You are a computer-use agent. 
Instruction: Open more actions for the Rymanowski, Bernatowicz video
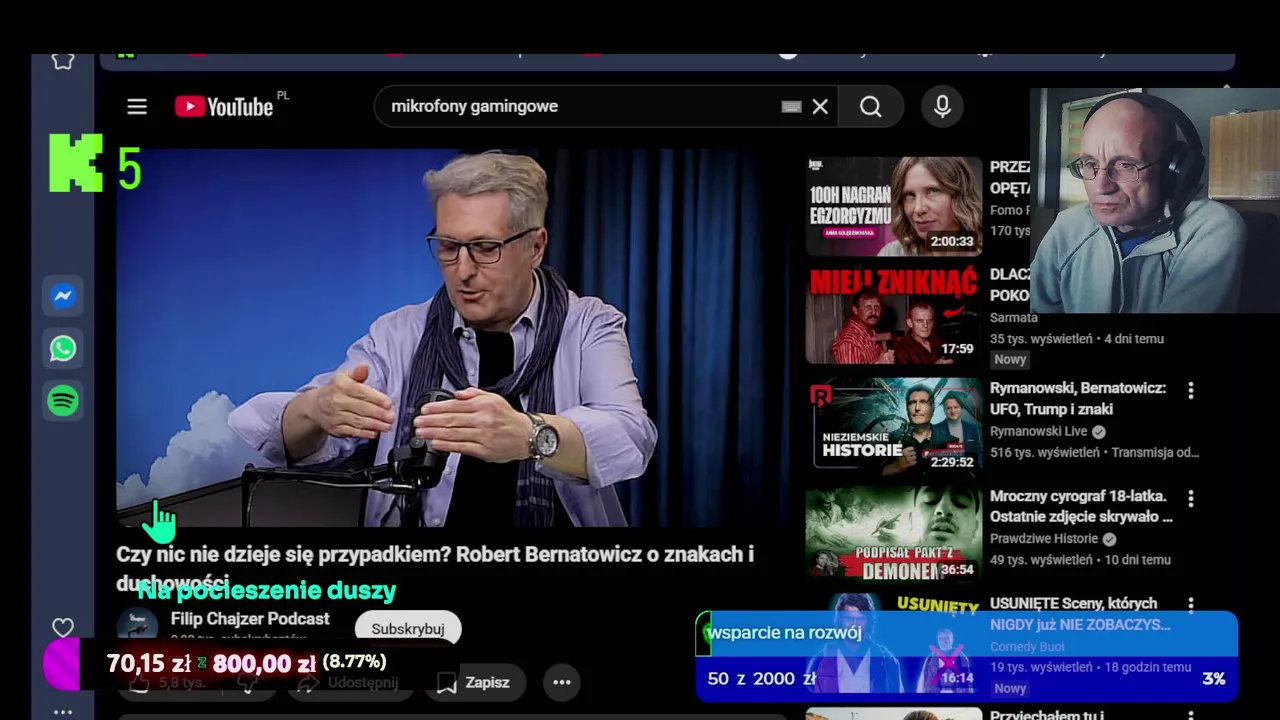click(1190, 390)
